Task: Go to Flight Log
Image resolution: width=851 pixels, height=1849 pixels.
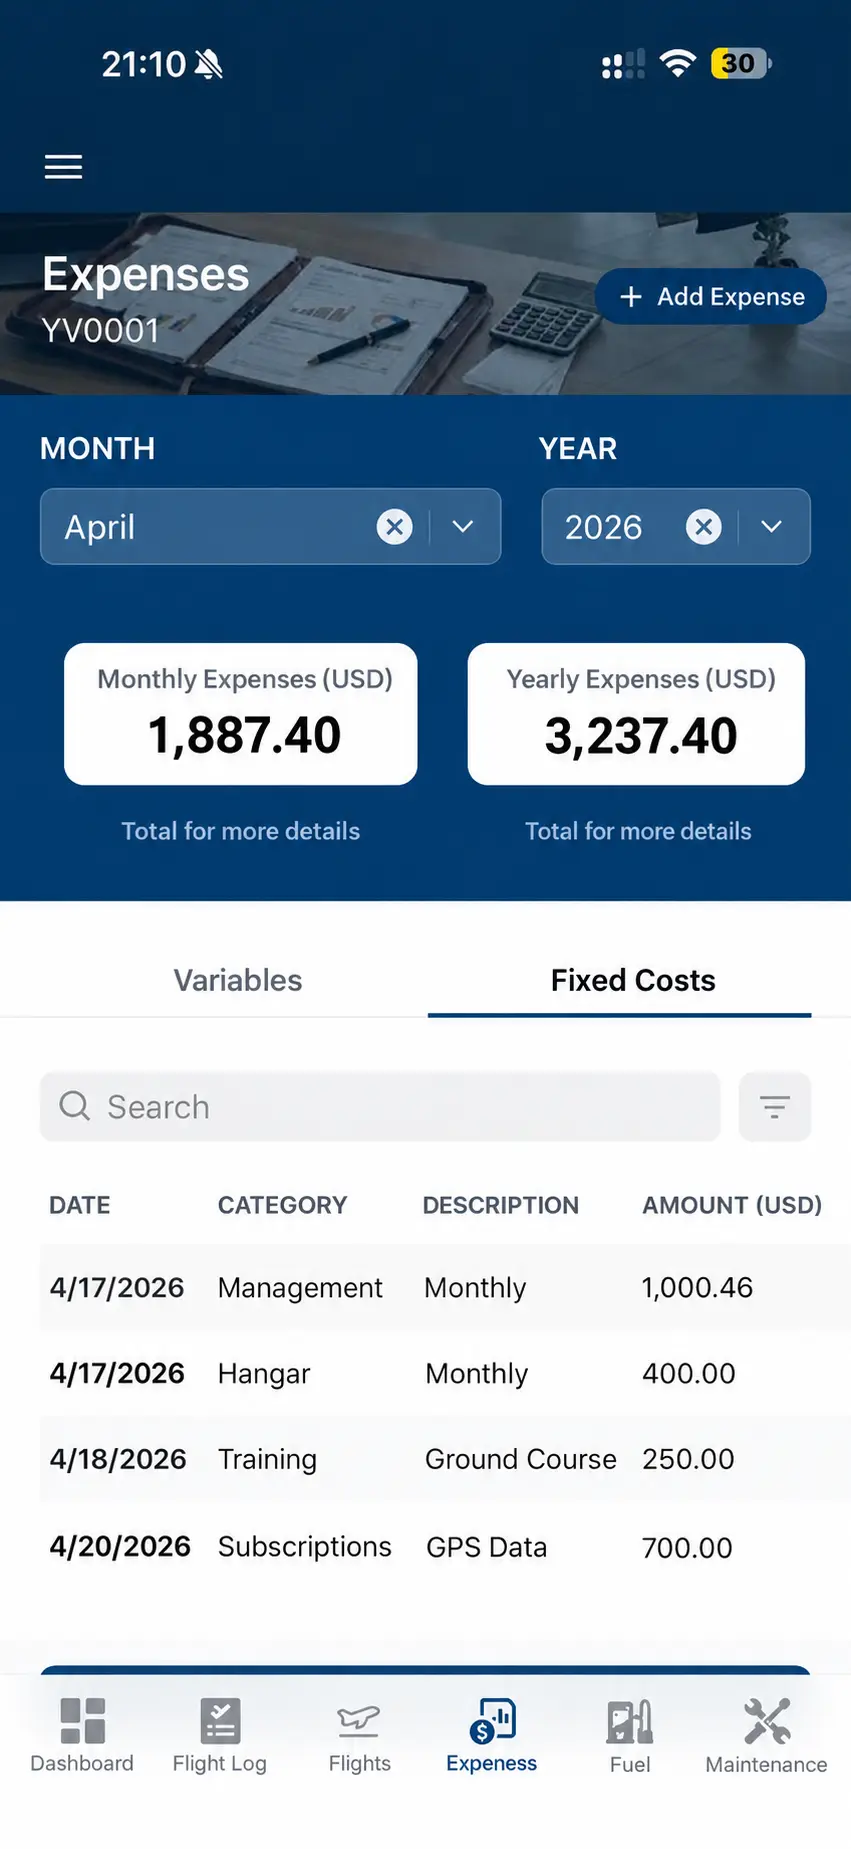Action: pyautogui.click(x=220, y=1736)
